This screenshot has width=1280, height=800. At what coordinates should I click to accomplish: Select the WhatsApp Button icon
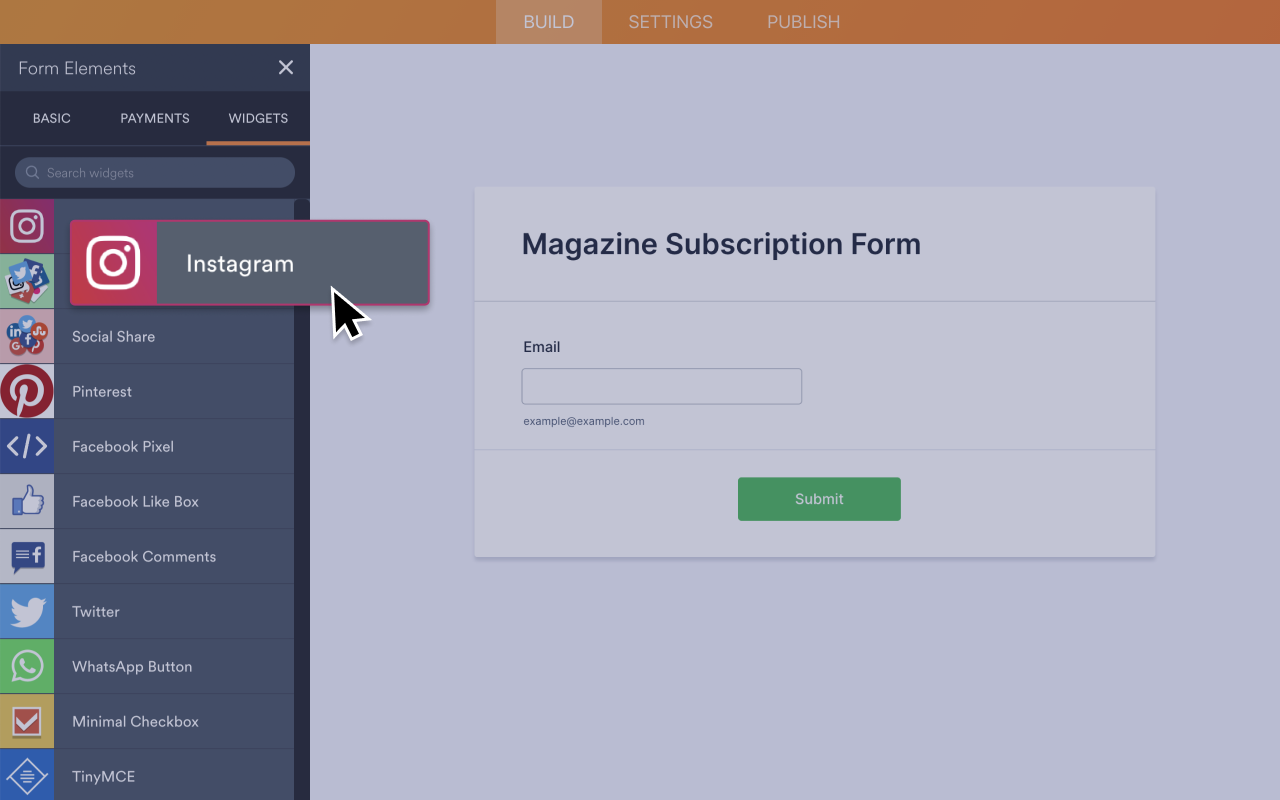pos(27,666)
